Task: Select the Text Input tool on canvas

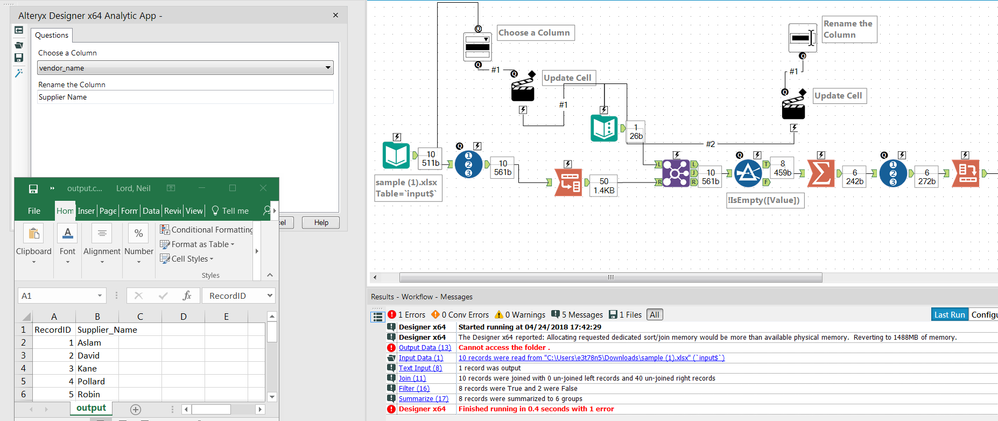Action: click(x=603, y=128)
